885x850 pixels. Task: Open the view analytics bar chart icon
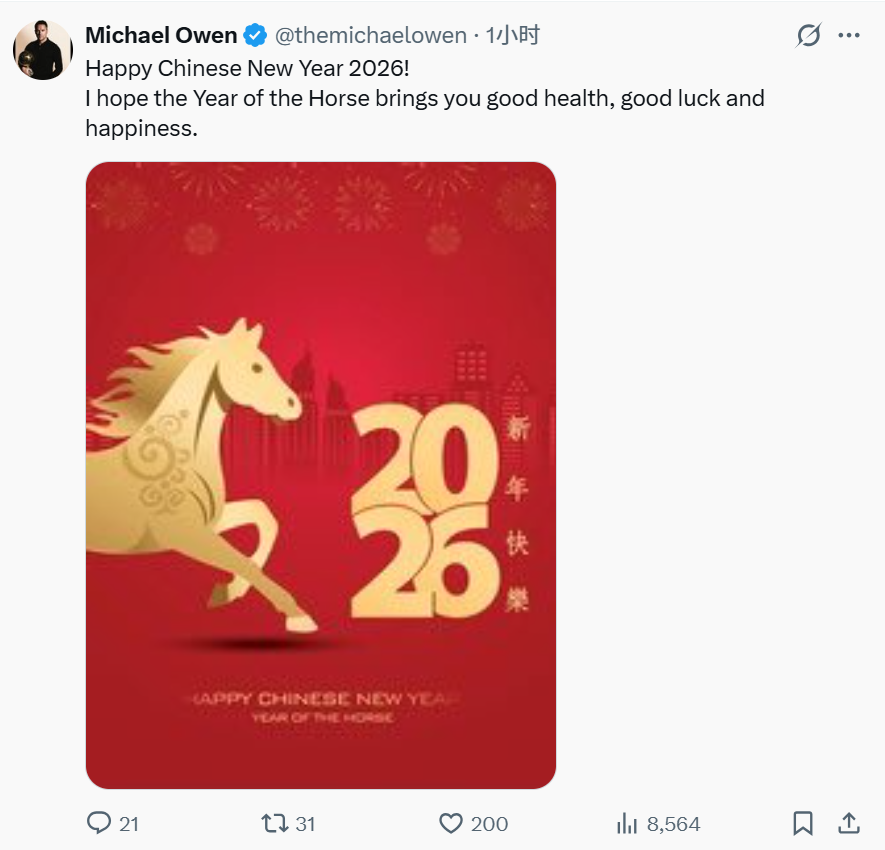pyautogui.click(x=627, y=823)
